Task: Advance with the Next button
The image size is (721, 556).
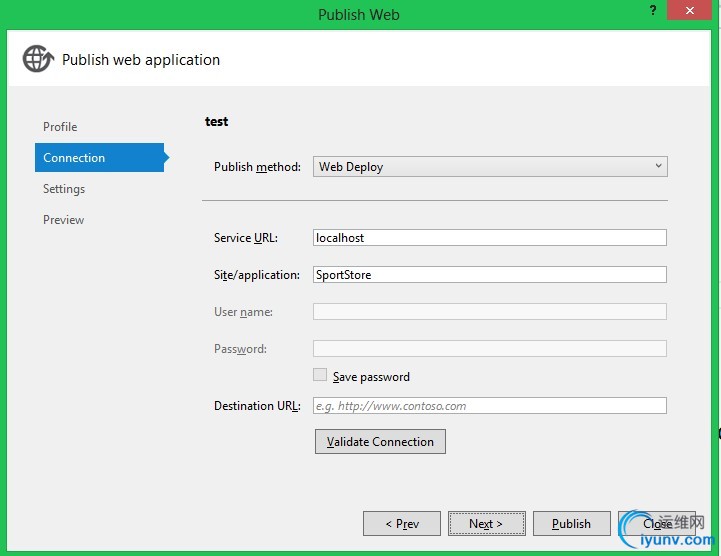Action: pyautogui.click(x=486, y=523)
